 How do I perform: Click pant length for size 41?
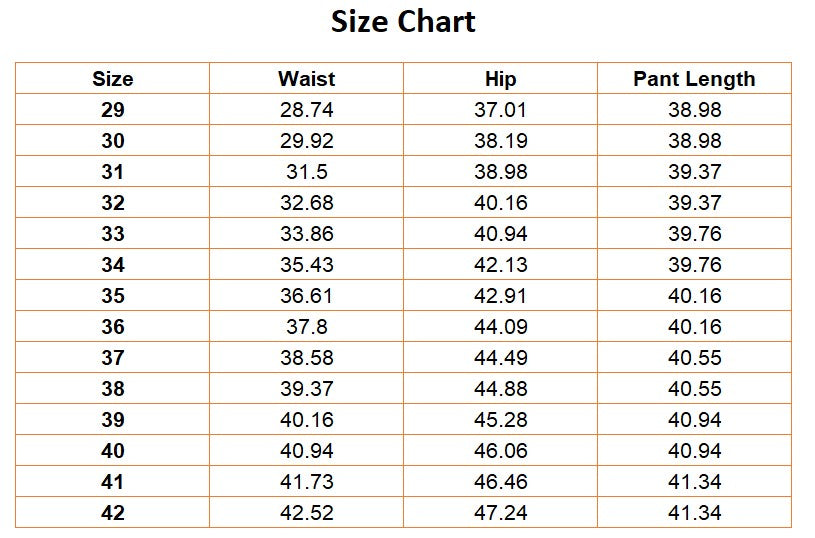coord(694,482)
